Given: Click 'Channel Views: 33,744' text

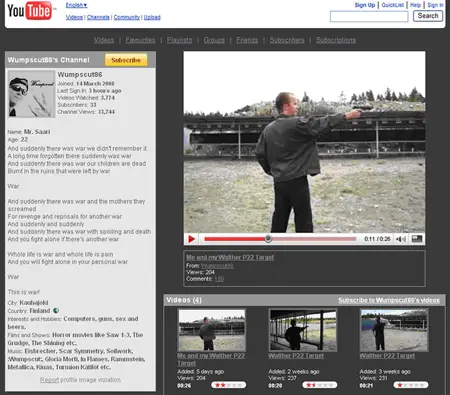Looking at the screenshot, I should (86, 112).
